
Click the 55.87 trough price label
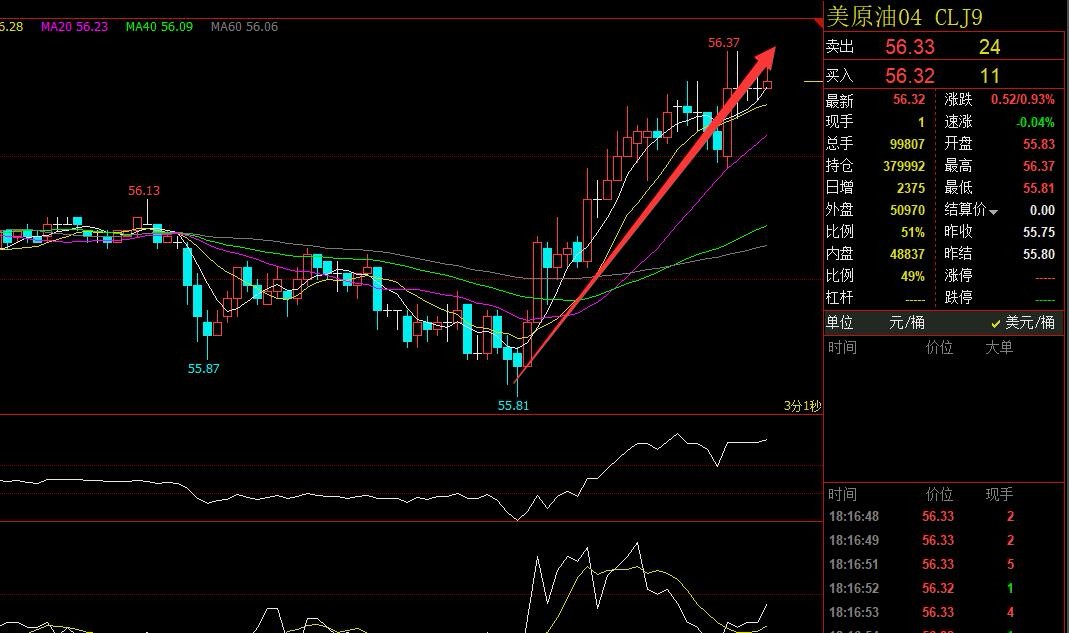[x=203, y=368]
